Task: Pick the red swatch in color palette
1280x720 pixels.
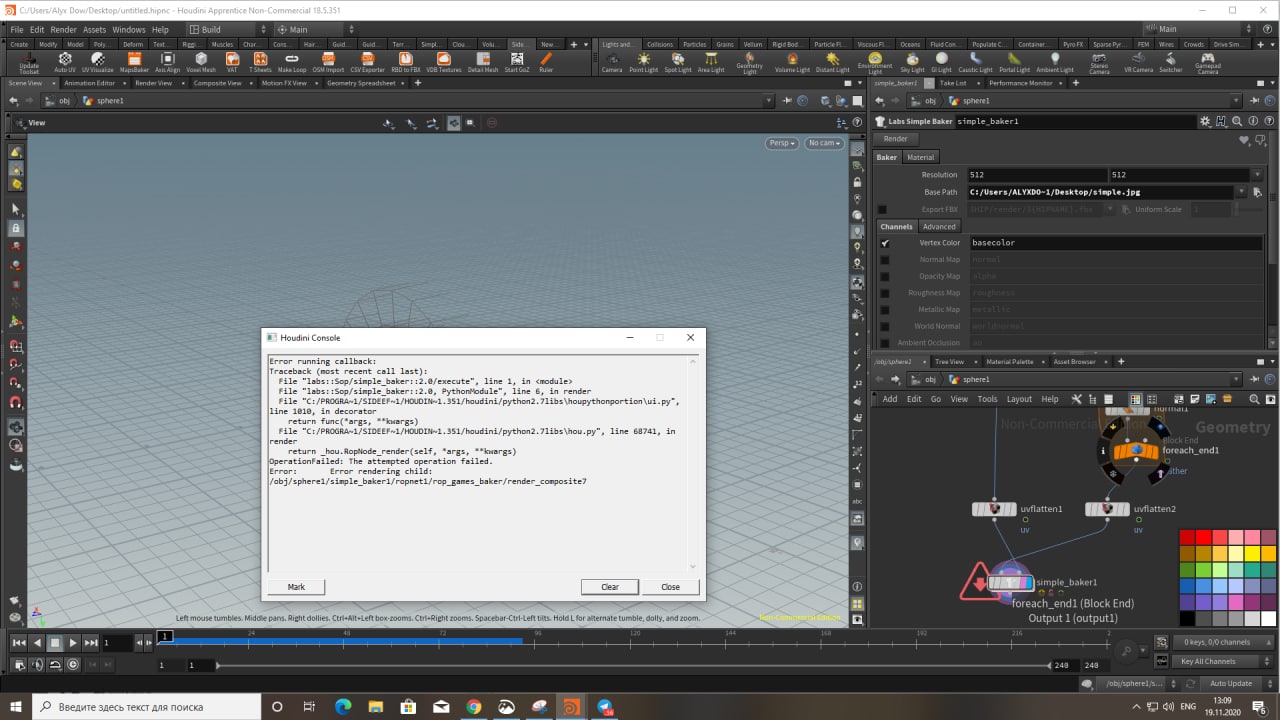Action: (1203, 538)
